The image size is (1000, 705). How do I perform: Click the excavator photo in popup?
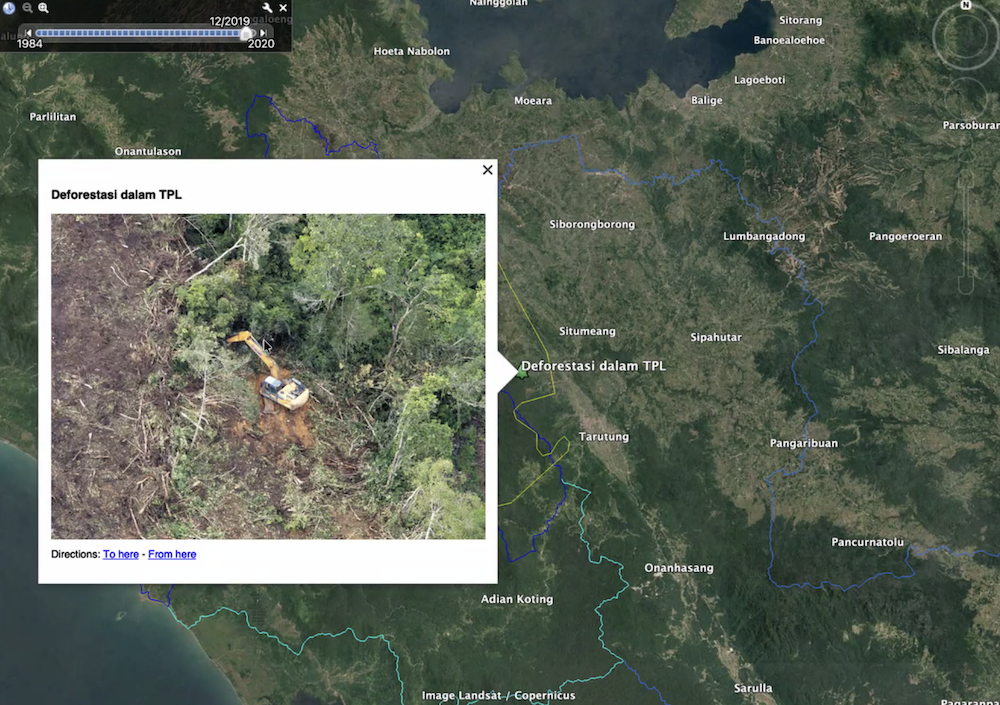268,376
